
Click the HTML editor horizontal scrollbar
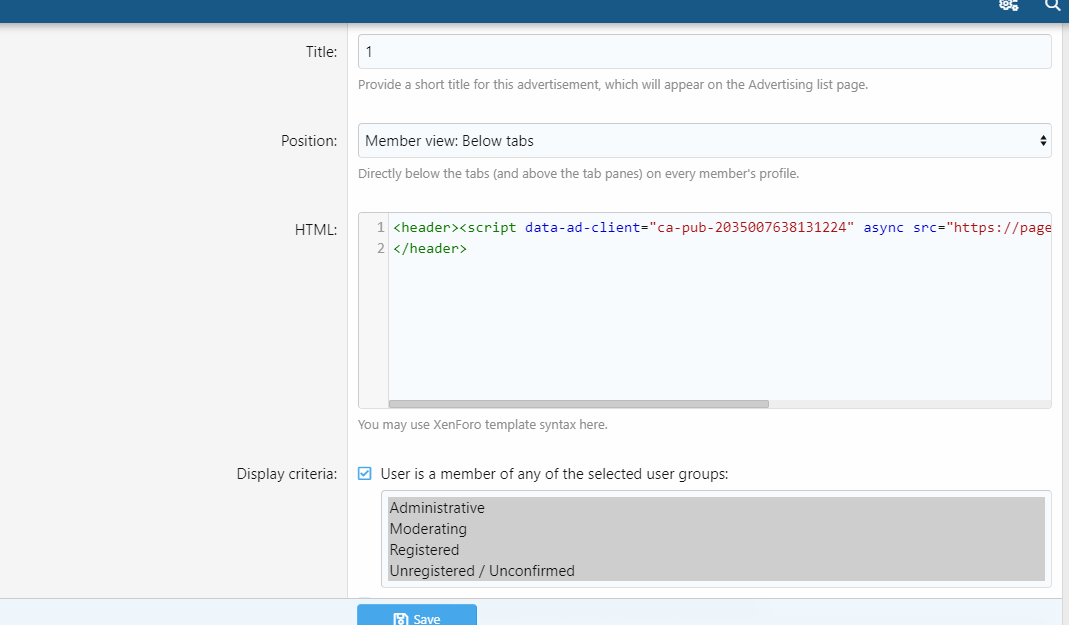tap(578, 404)
